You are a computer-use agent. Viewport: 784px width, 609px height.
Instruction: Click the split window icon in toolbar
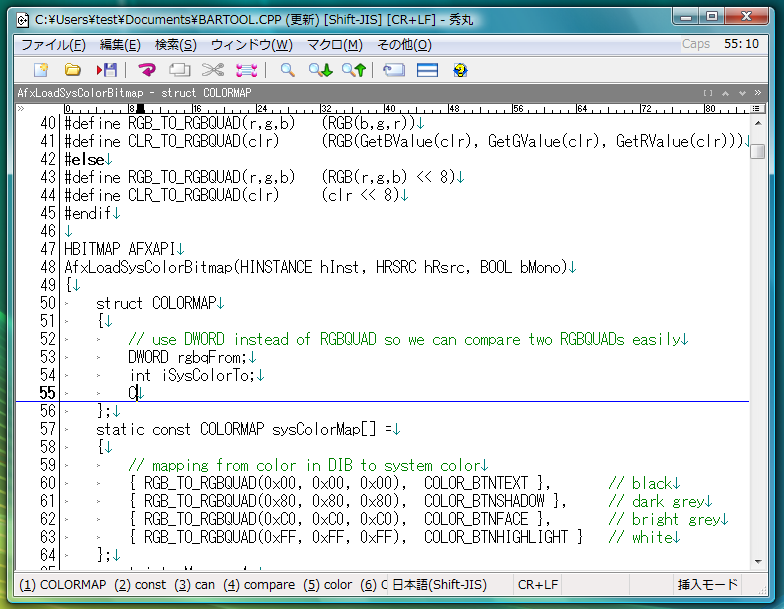427,70
